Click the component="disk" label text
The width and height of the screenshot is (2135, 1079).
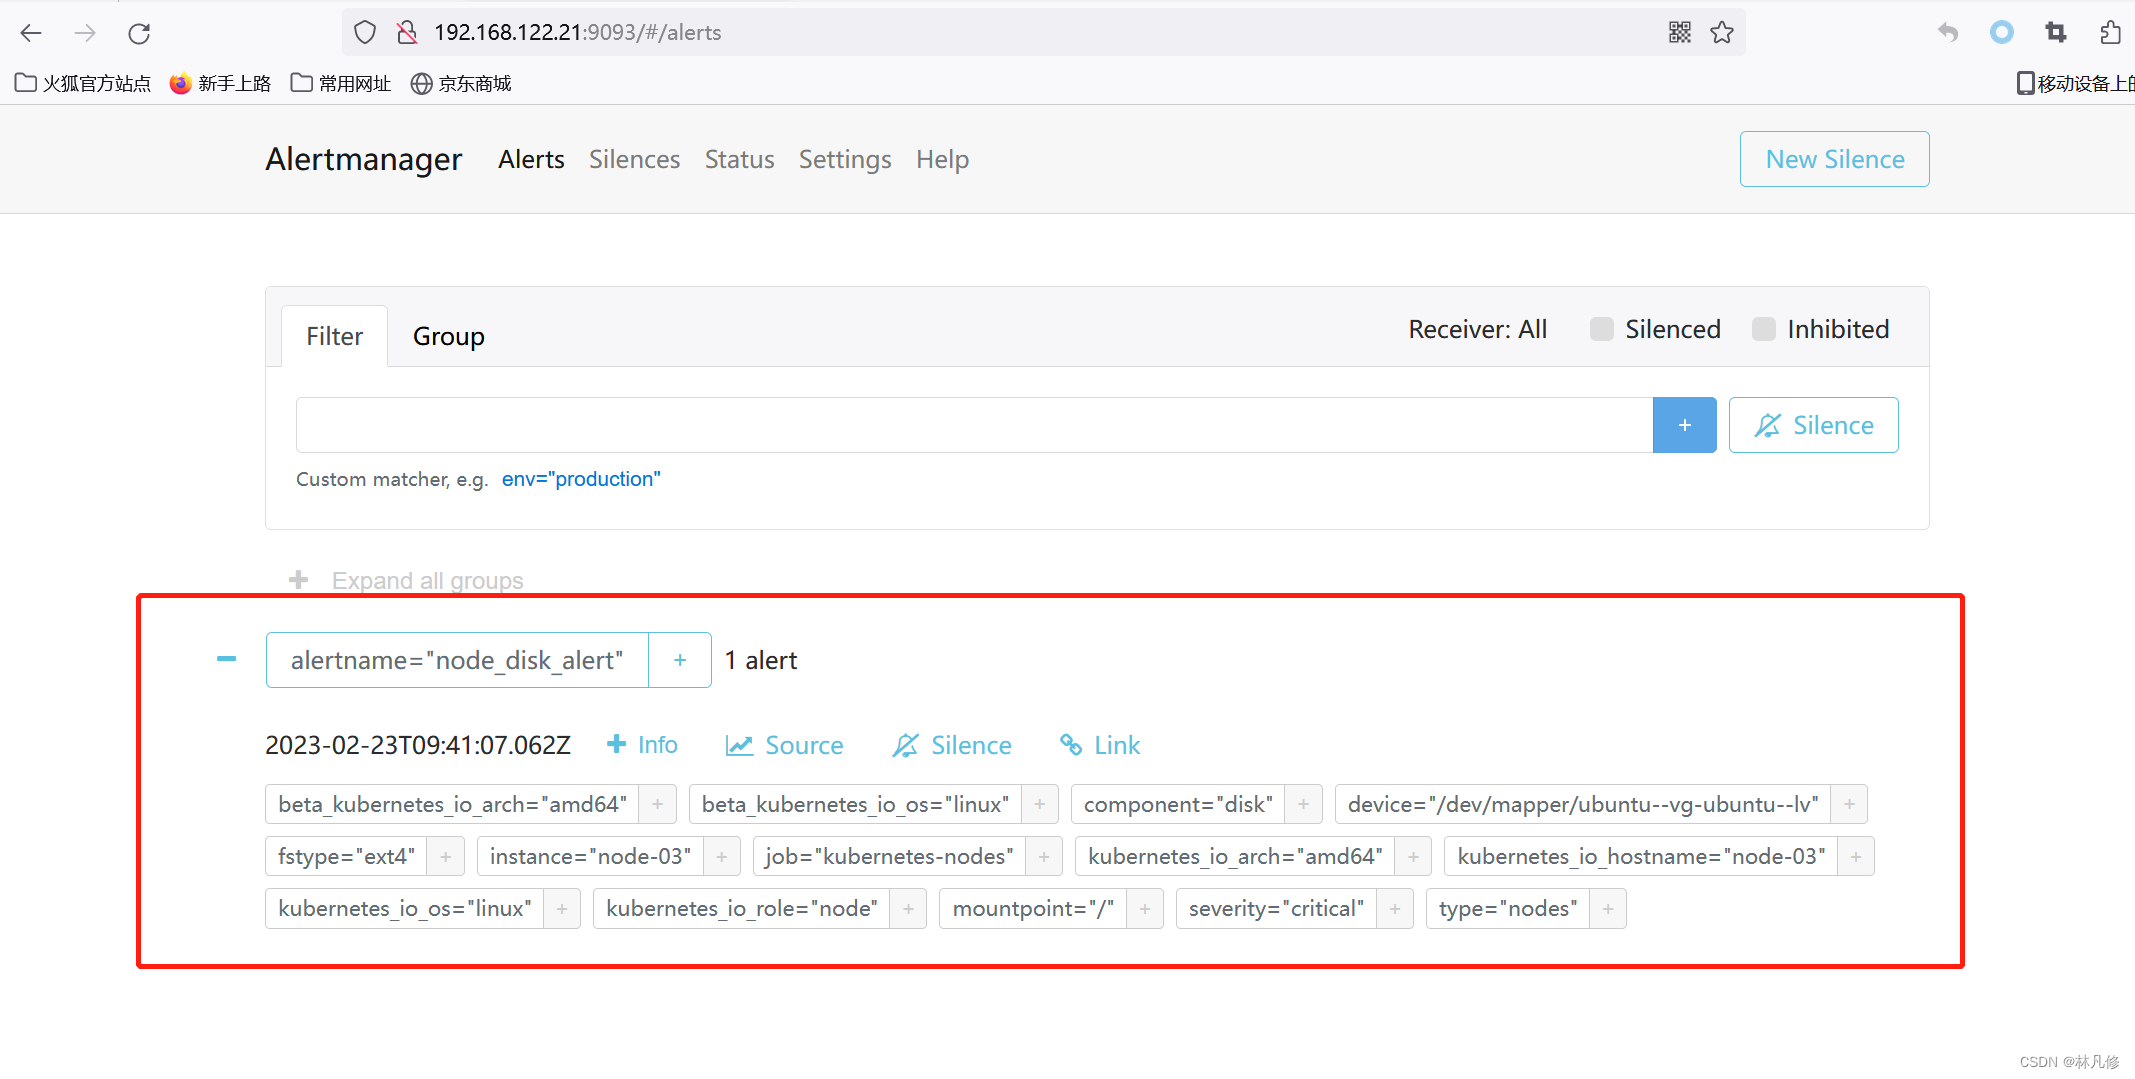click(1178, 804)
